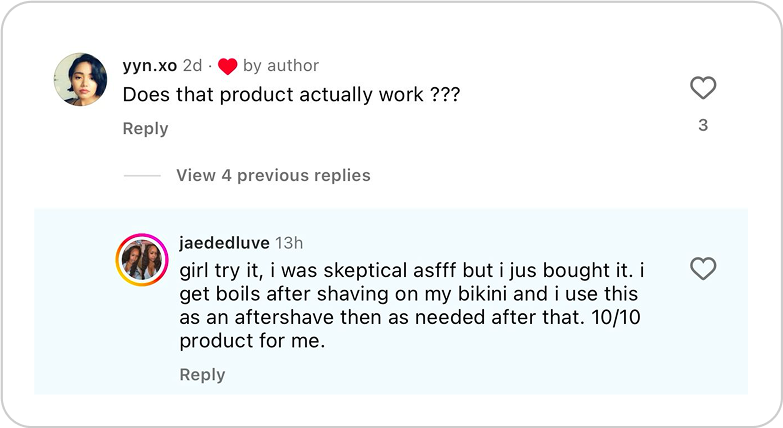
Task: Reply to jaededluve's comment
Action: (202, 374)
